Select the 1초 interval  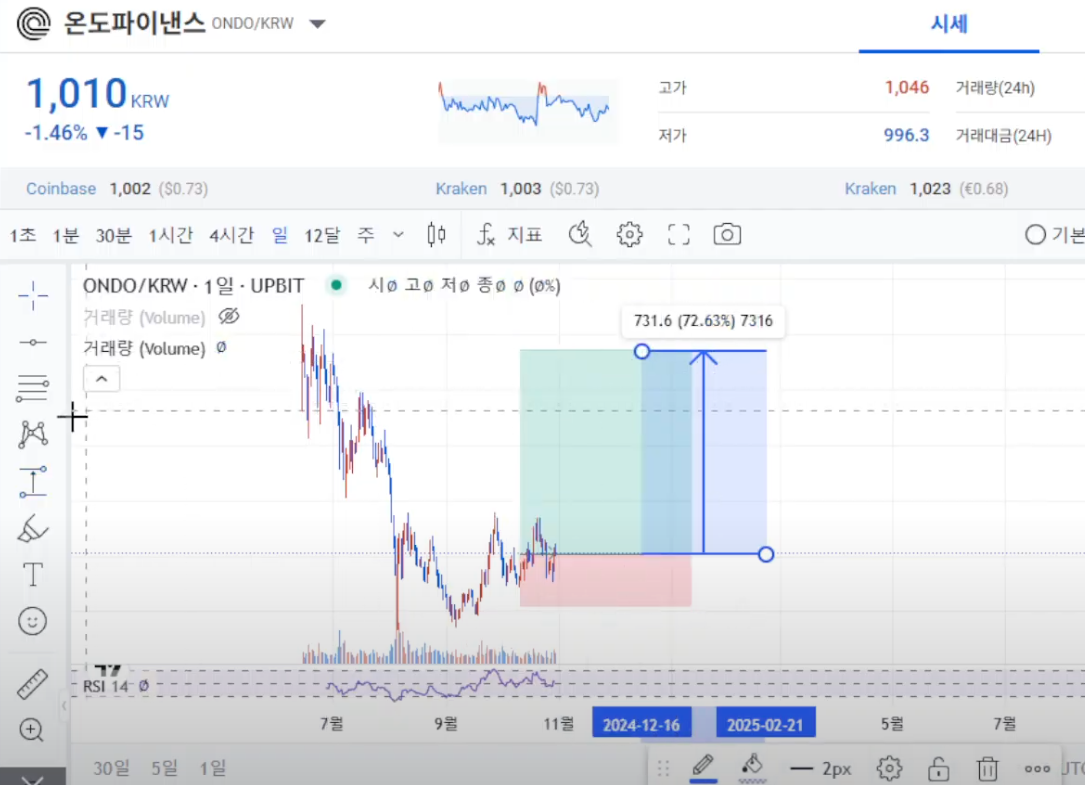(23, 235)
